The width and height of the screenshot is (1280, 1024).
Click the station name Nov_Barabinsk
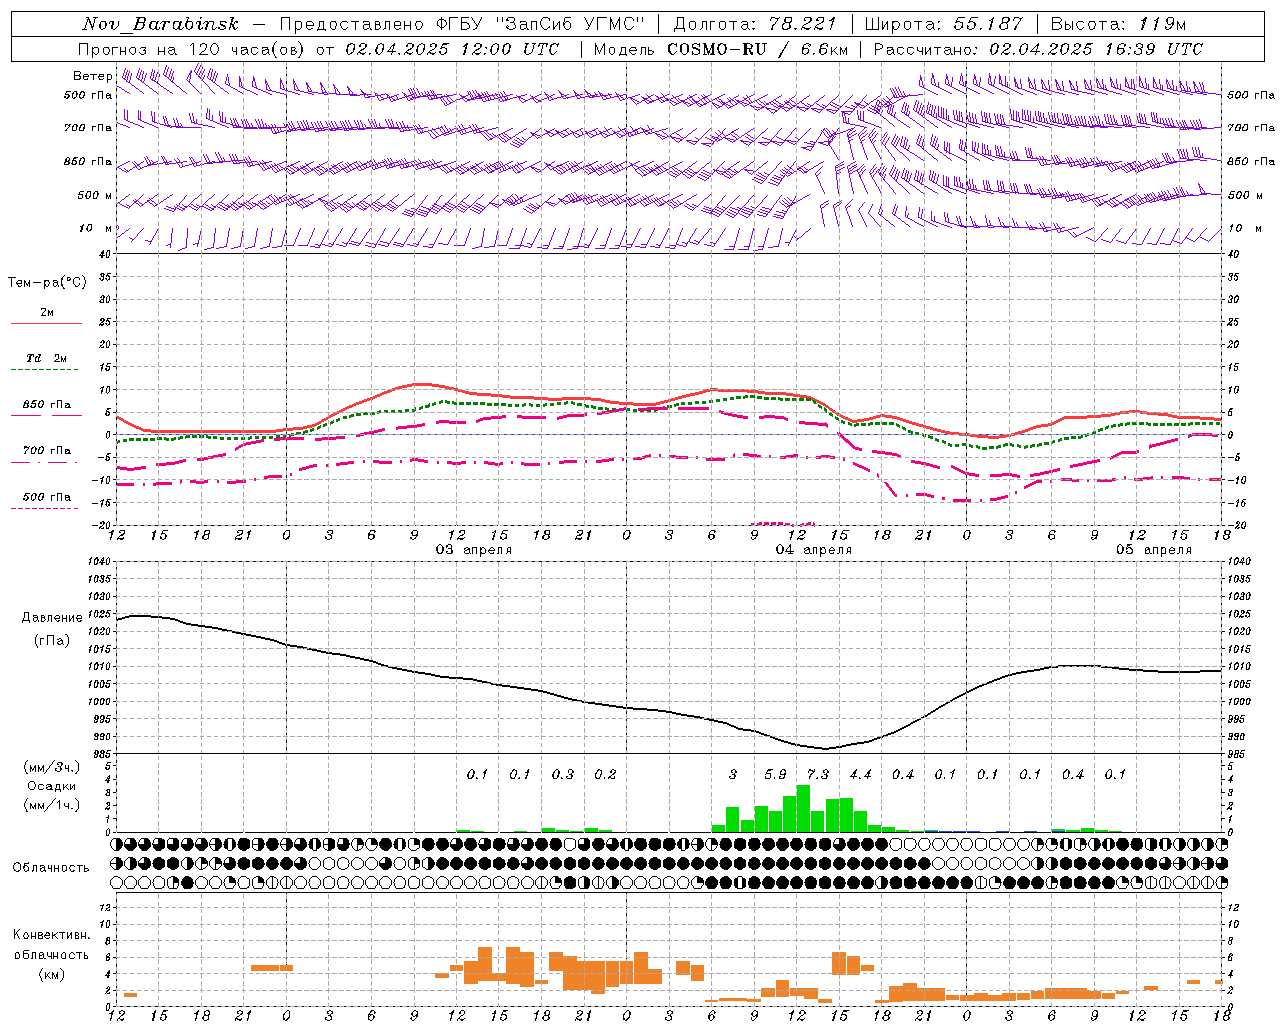[x=160, y=24]
